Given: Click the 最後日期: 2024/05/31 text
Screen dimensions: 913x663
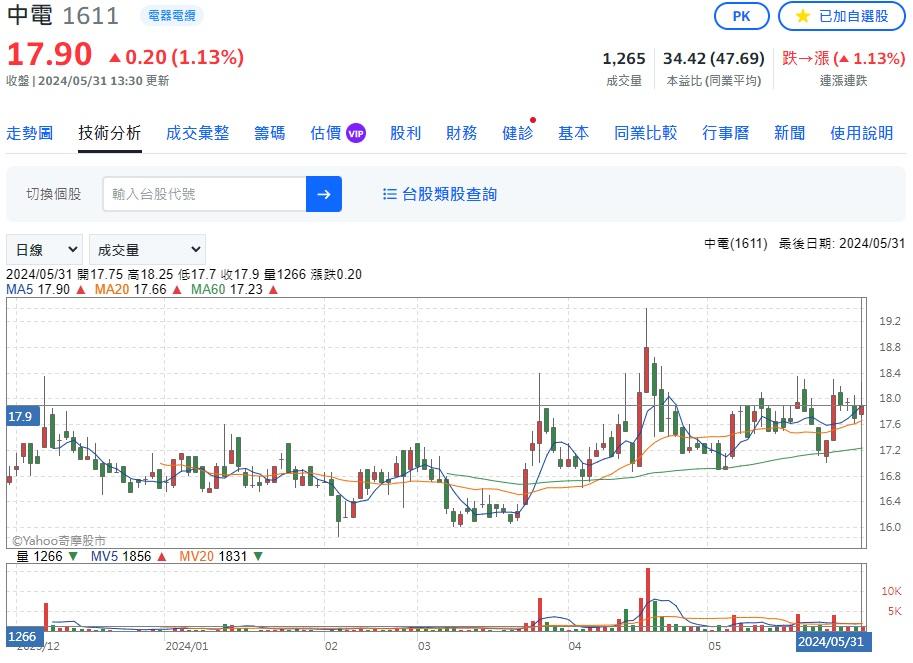Looking at the screenshot, I should tap(842, 243).
